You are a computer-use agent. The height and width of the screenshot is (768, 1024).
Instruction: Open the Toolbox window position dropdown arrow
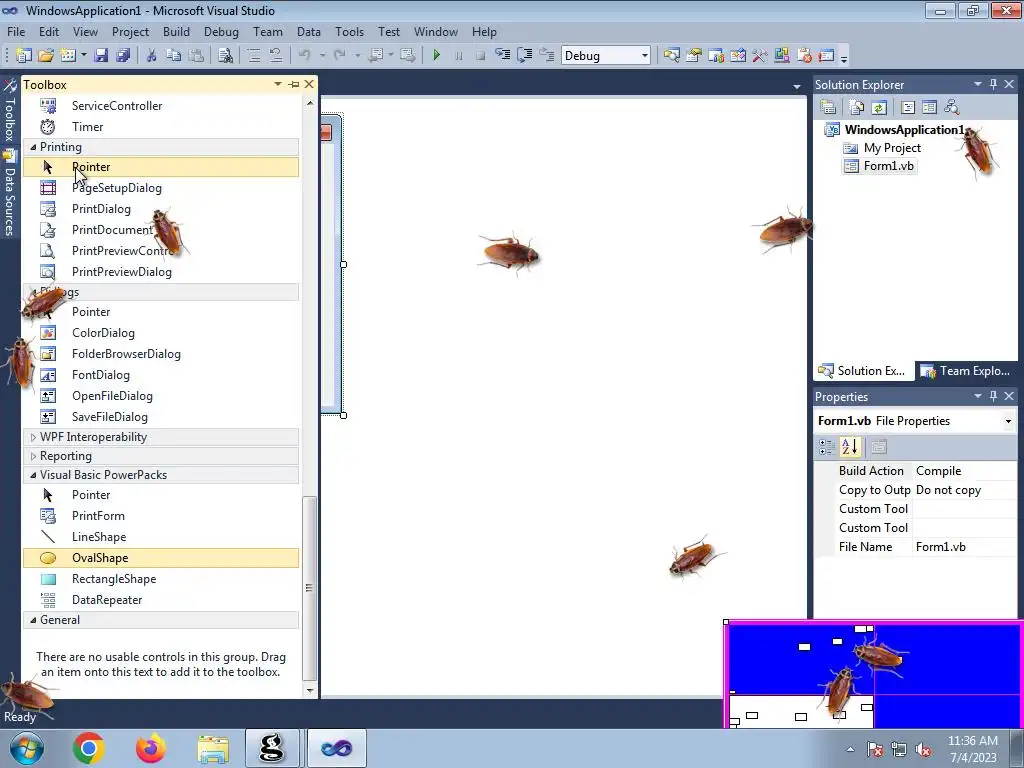(278, 84)
